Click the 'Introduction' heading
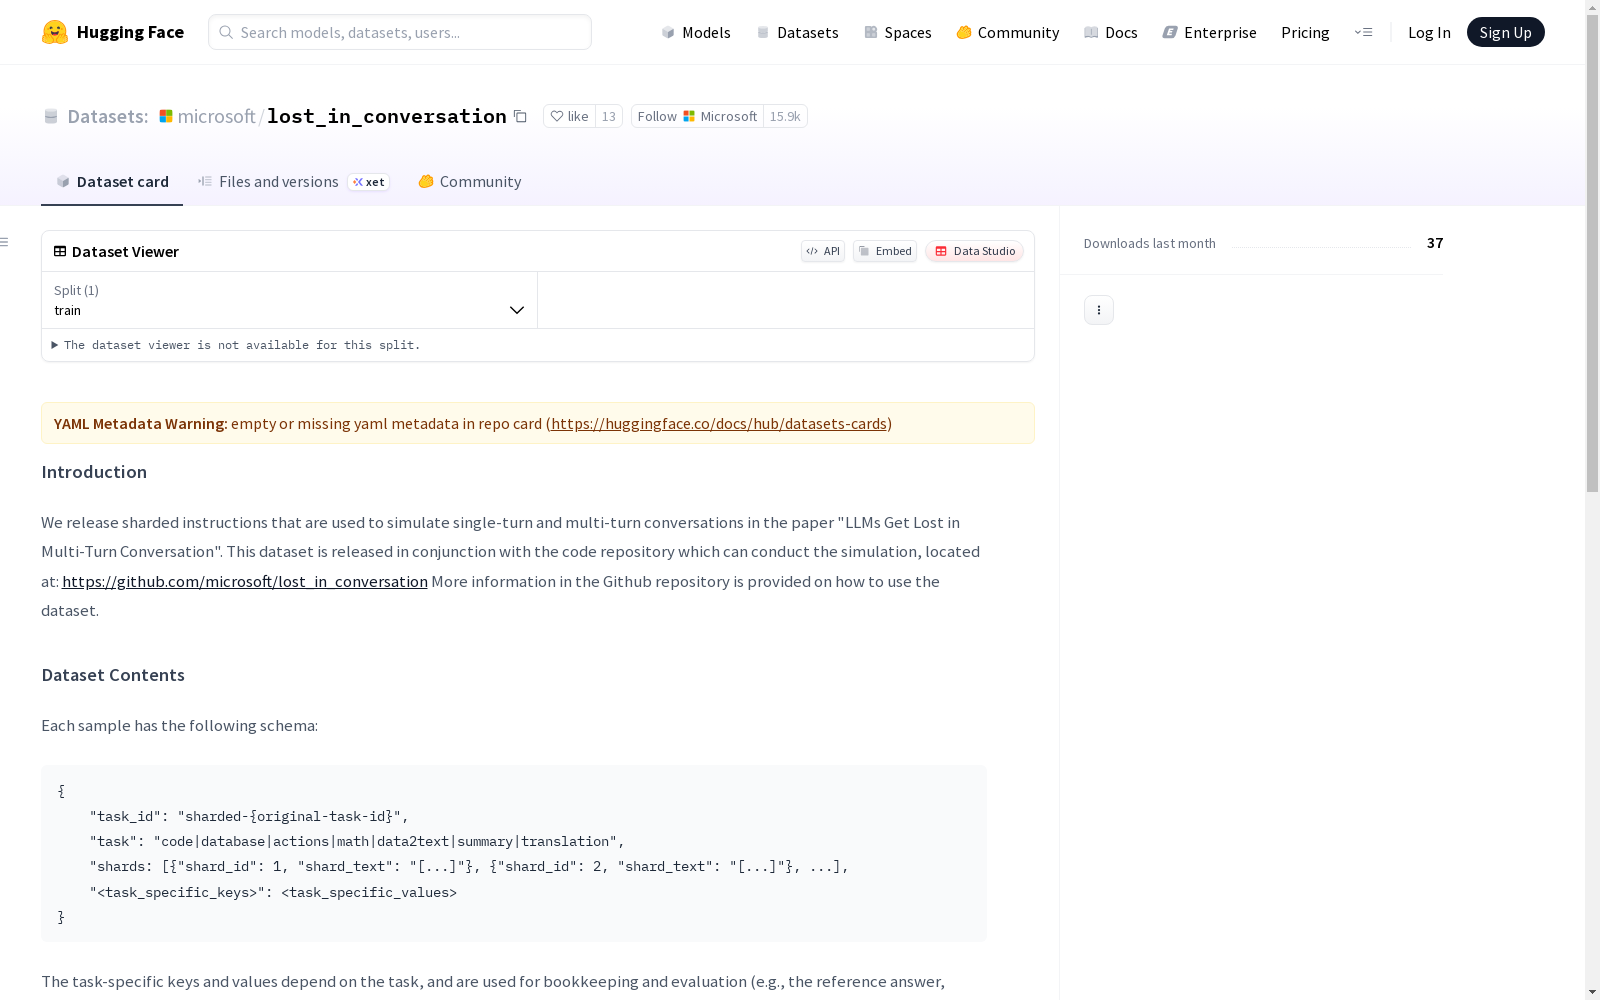The width and height of the screenshot is (1600, 1000). coord(94,472)
